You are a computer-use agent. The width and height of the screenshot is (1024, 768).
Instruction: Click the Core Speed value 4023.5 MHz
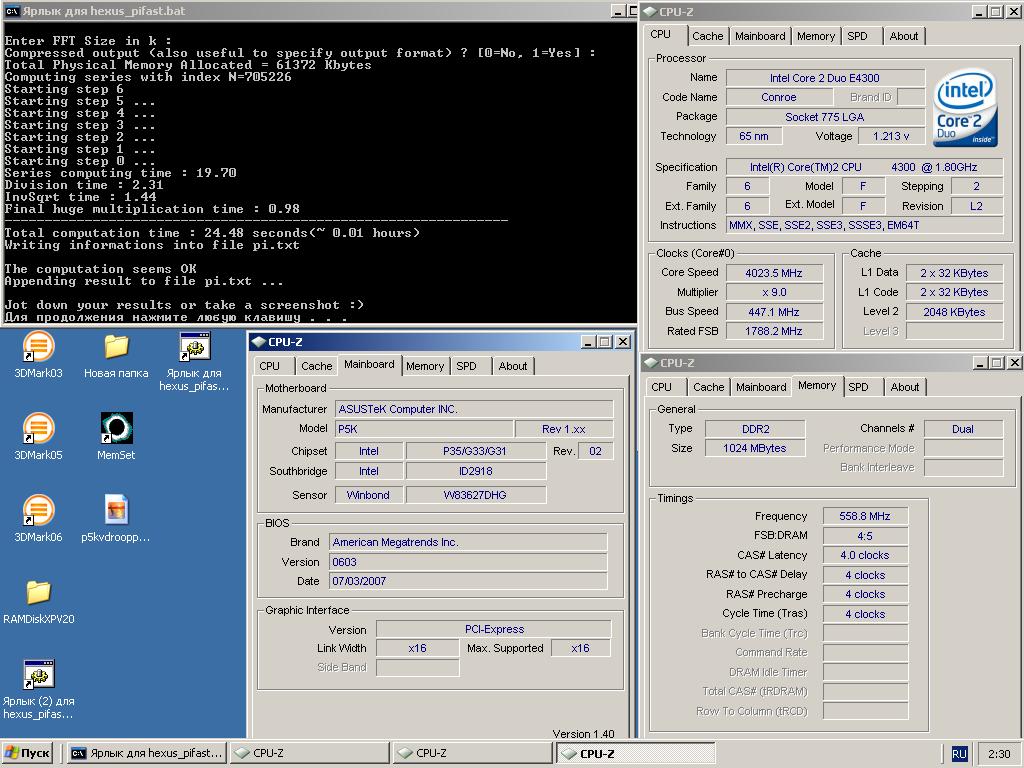[774, 273]
